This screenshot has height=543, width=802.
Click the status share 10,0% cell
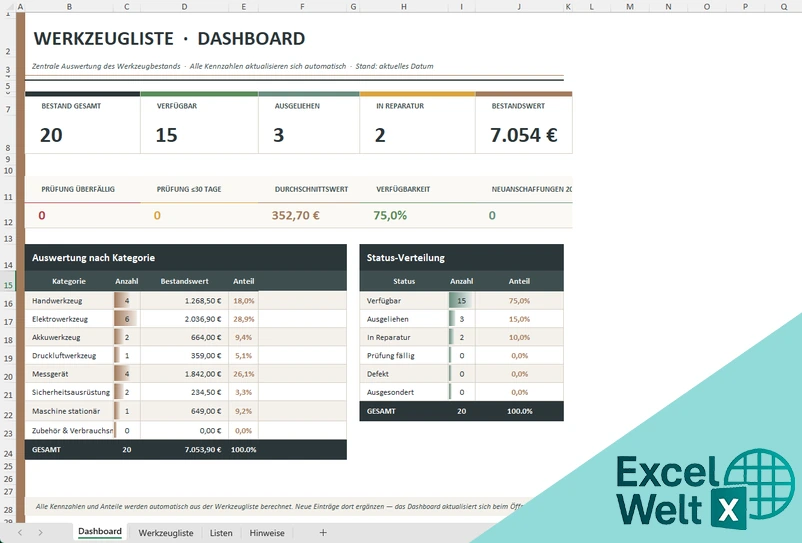pyautogui.click(x=519, y=337)
